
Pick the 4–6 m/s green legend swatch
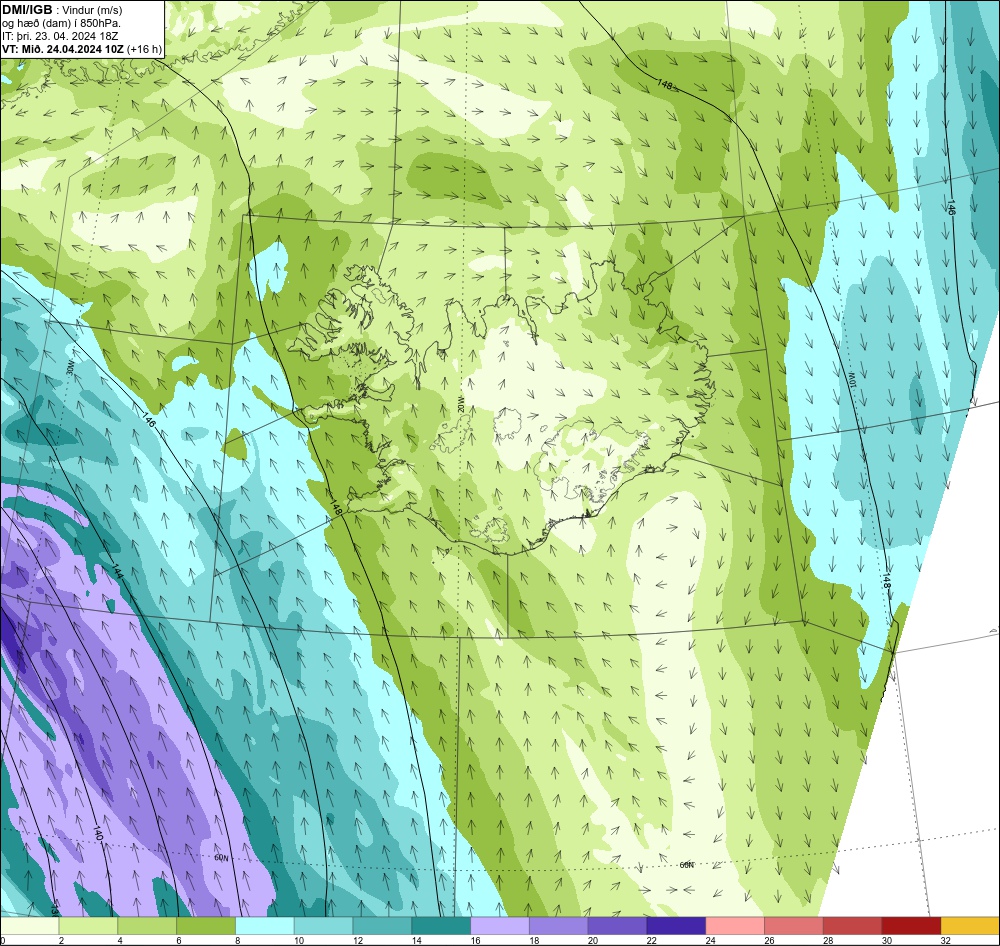pos(147,925)
